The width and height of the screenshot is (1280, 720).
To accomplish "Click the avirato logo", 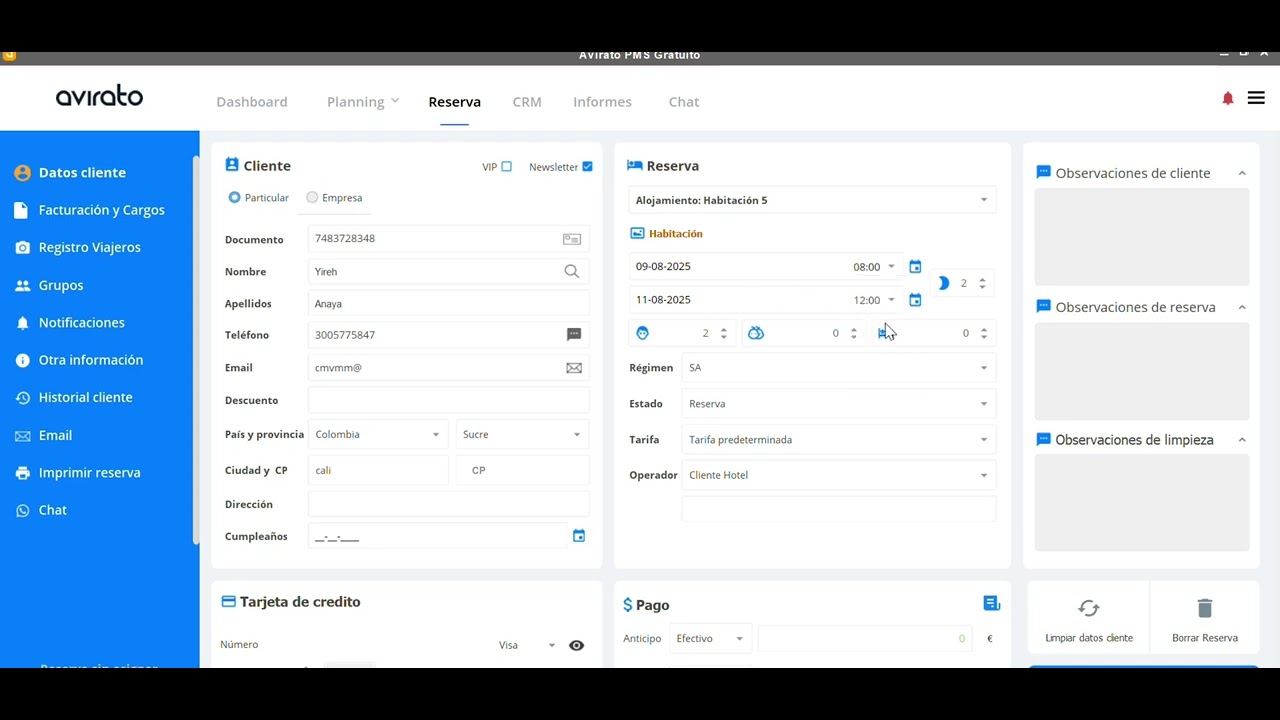I will (x=99, y=96).
